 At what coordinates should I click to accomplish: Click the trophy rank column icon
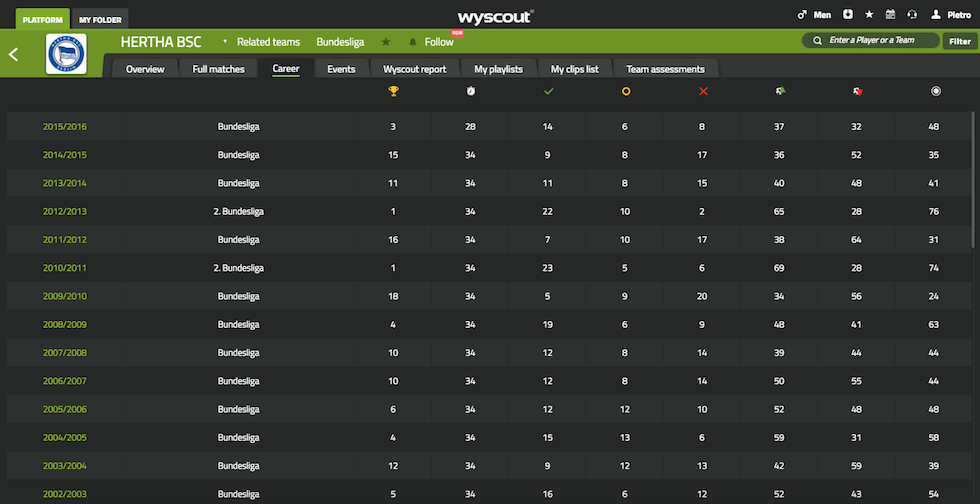[394, 92]
